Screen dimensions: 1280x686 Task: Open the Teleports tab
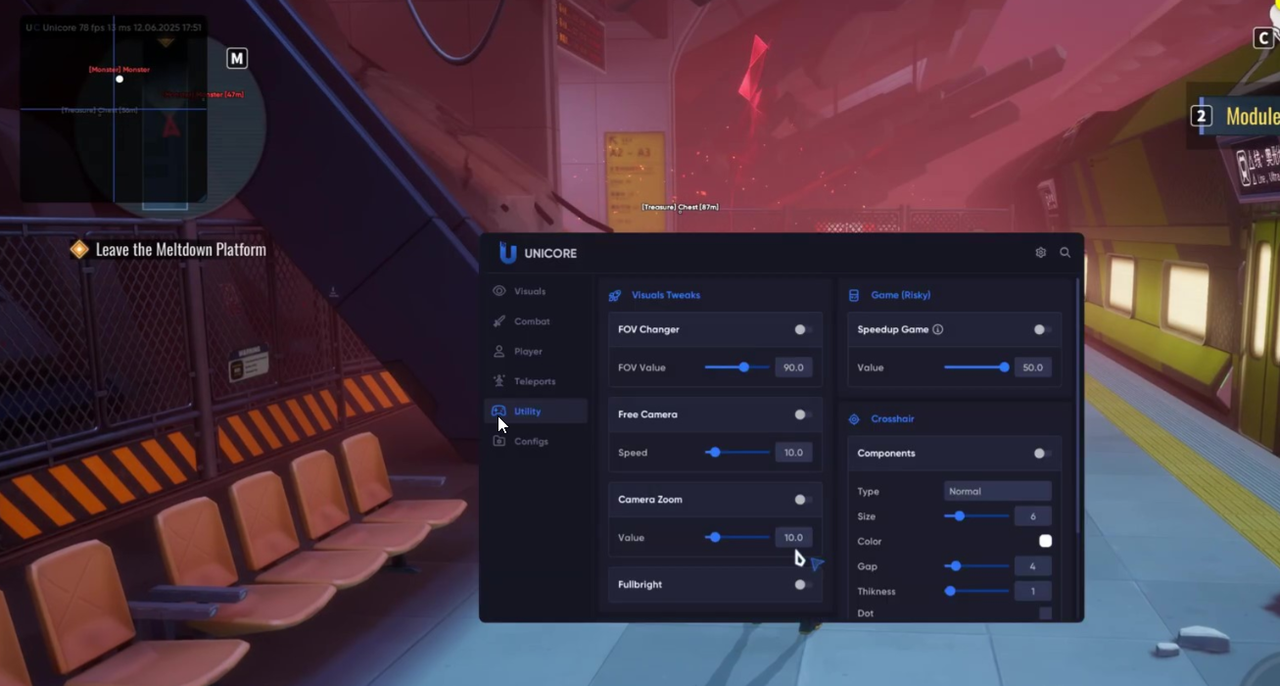[537, 381]
